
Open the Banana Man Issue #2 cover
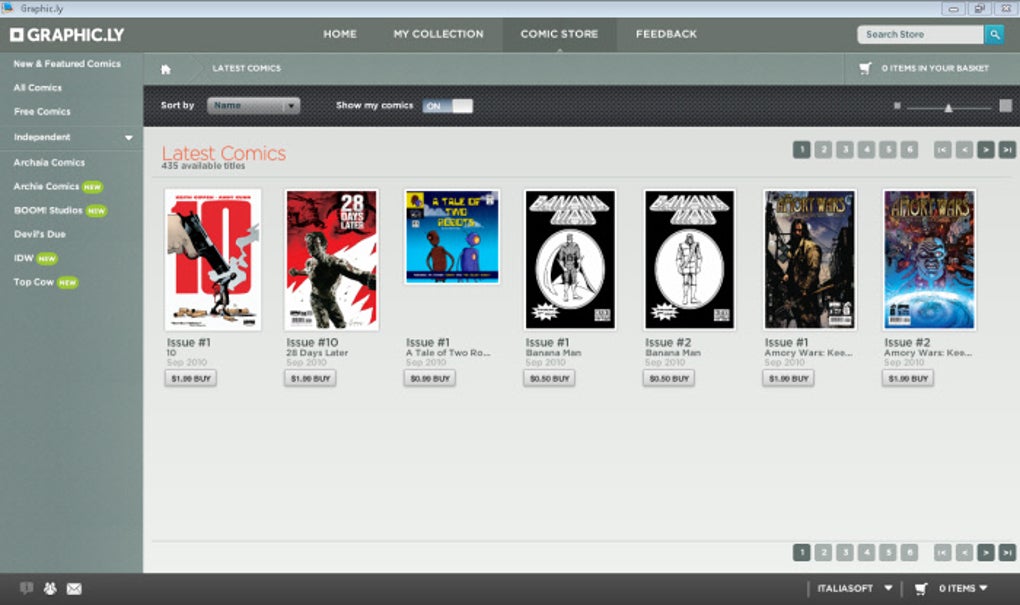690,260
